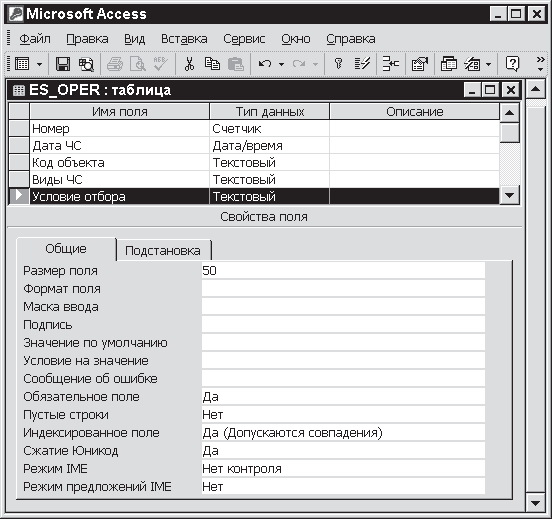Open the Файл menu
This screenshot has height=519, width=552.
point(35,39)
